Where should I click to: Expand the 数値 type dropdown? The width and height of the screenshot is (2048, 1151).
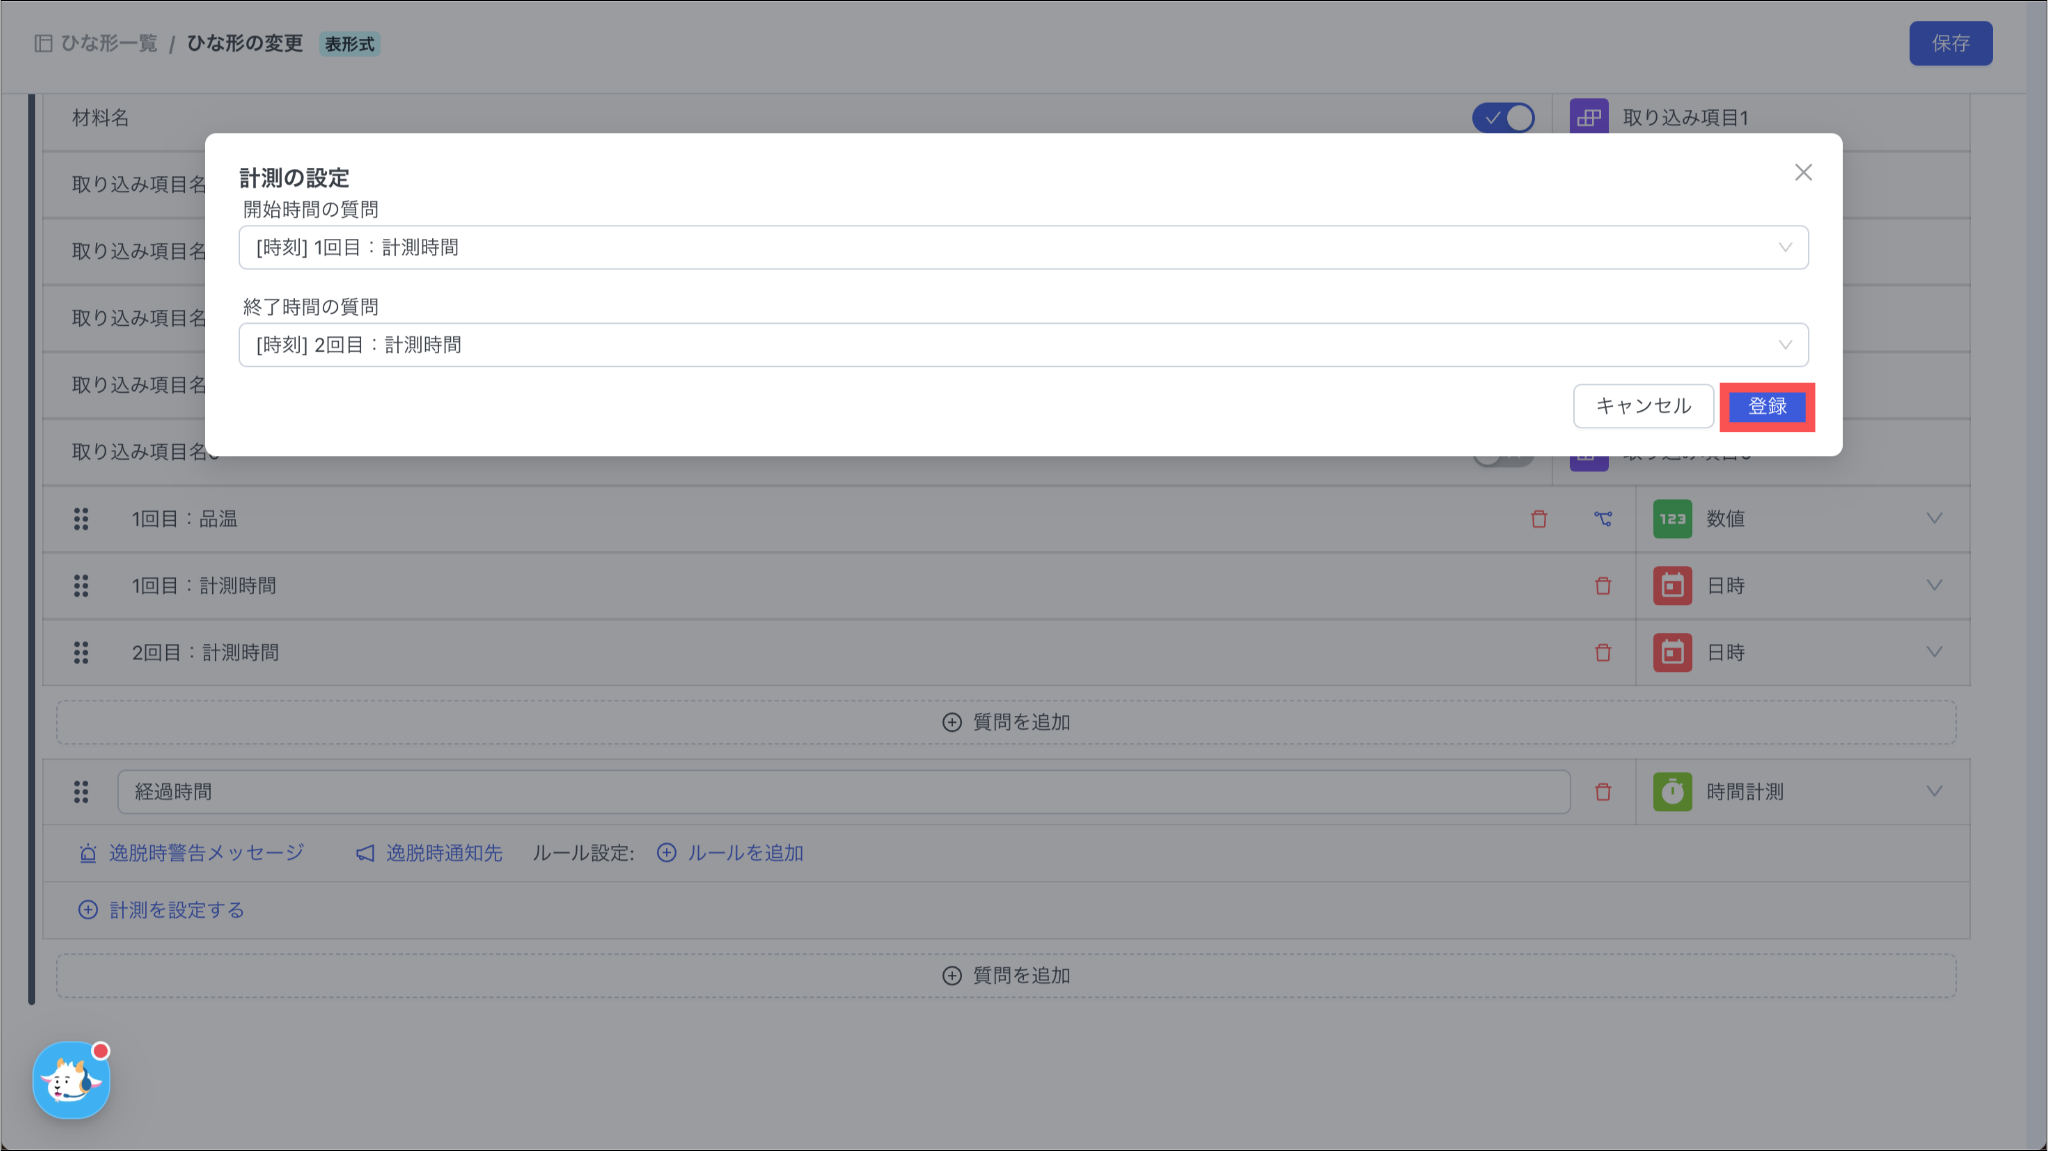coord(1934,519)
